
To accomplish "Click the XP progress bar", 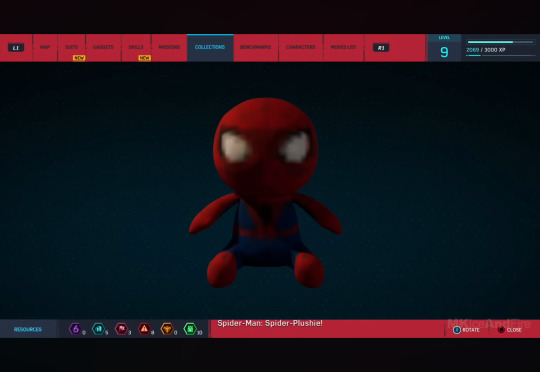I will coord(500,42).
